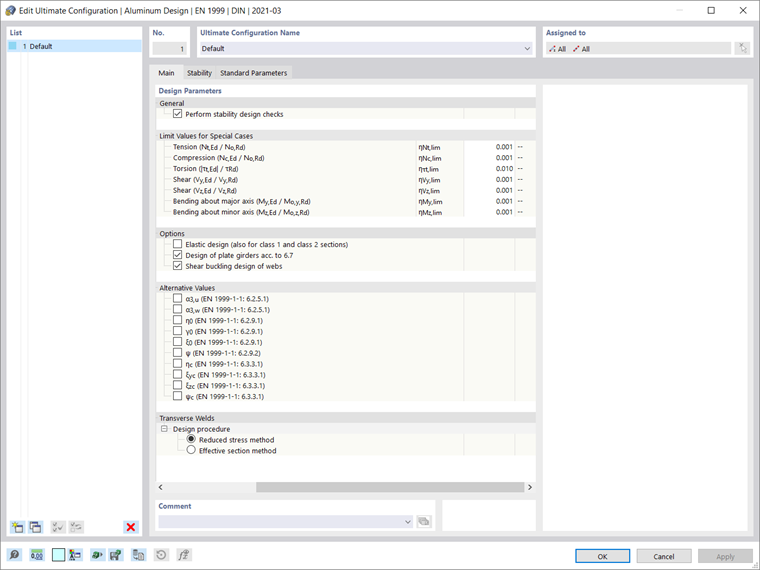Click the select-in-model icon by Assigned to
This screenshot has height=570, width=760.
tap(742, 48)
